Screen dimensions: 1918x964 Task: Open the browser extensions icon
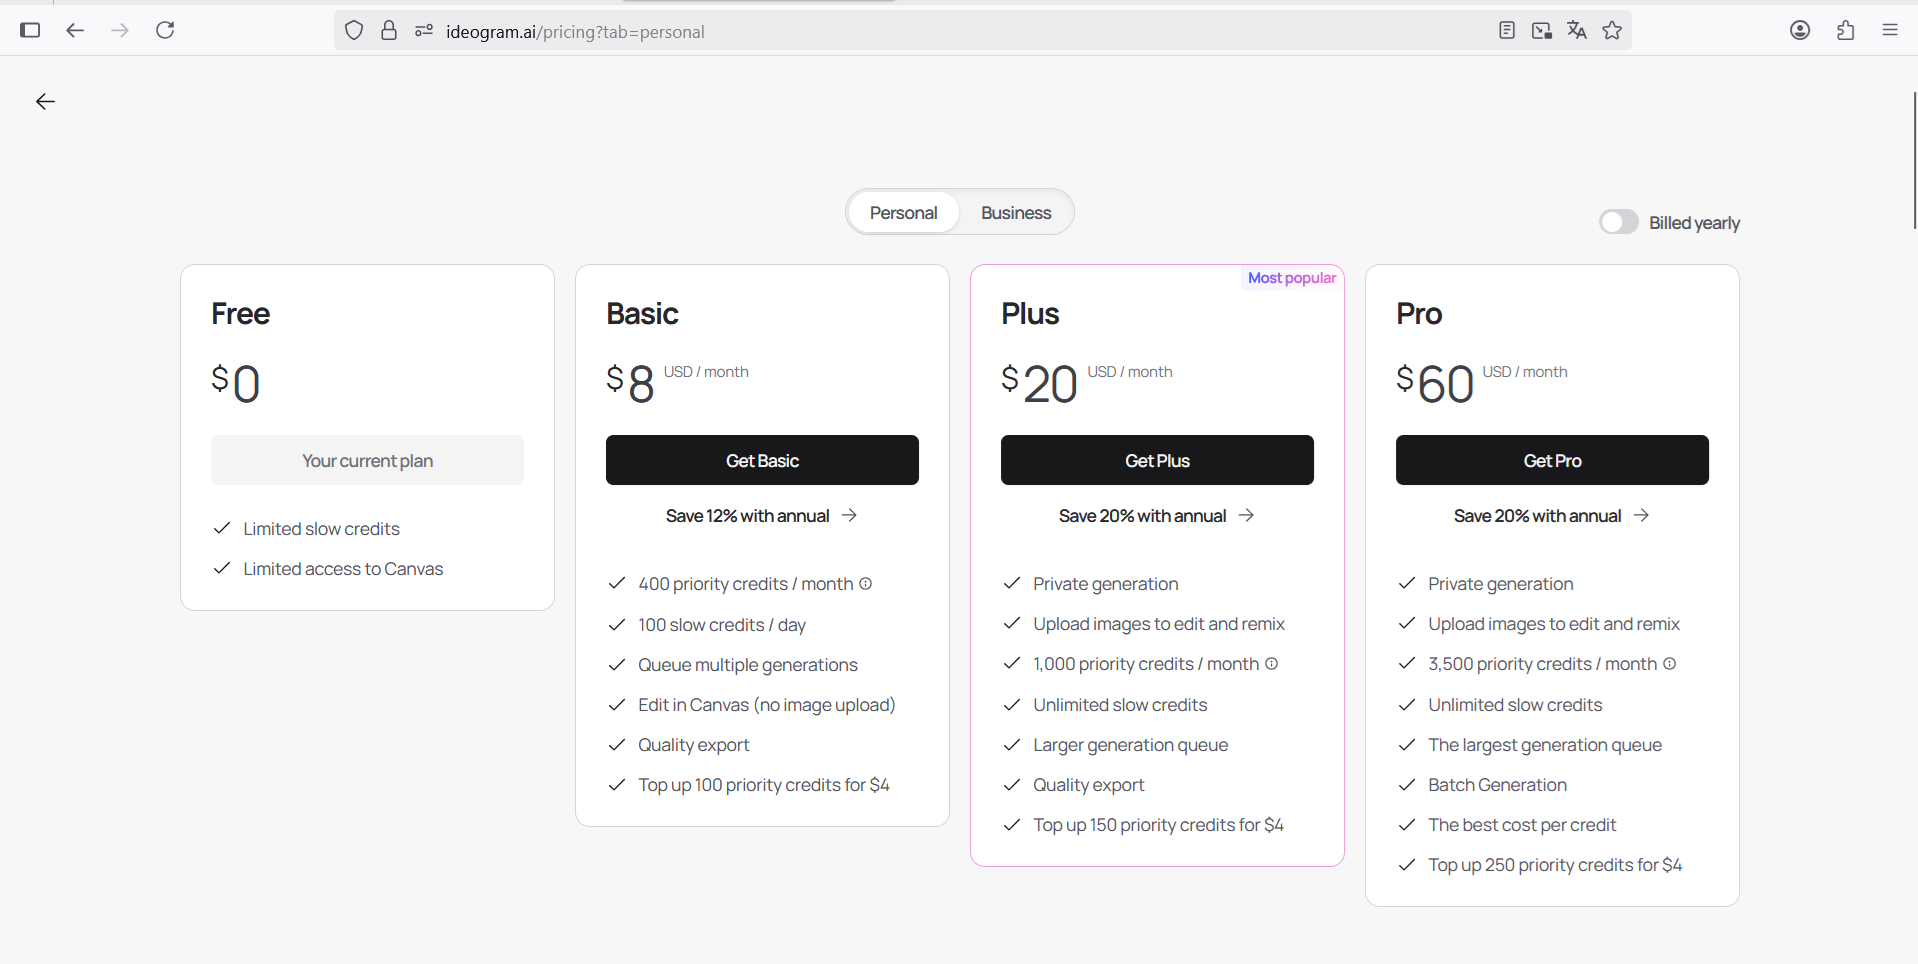click(1845, 30)
